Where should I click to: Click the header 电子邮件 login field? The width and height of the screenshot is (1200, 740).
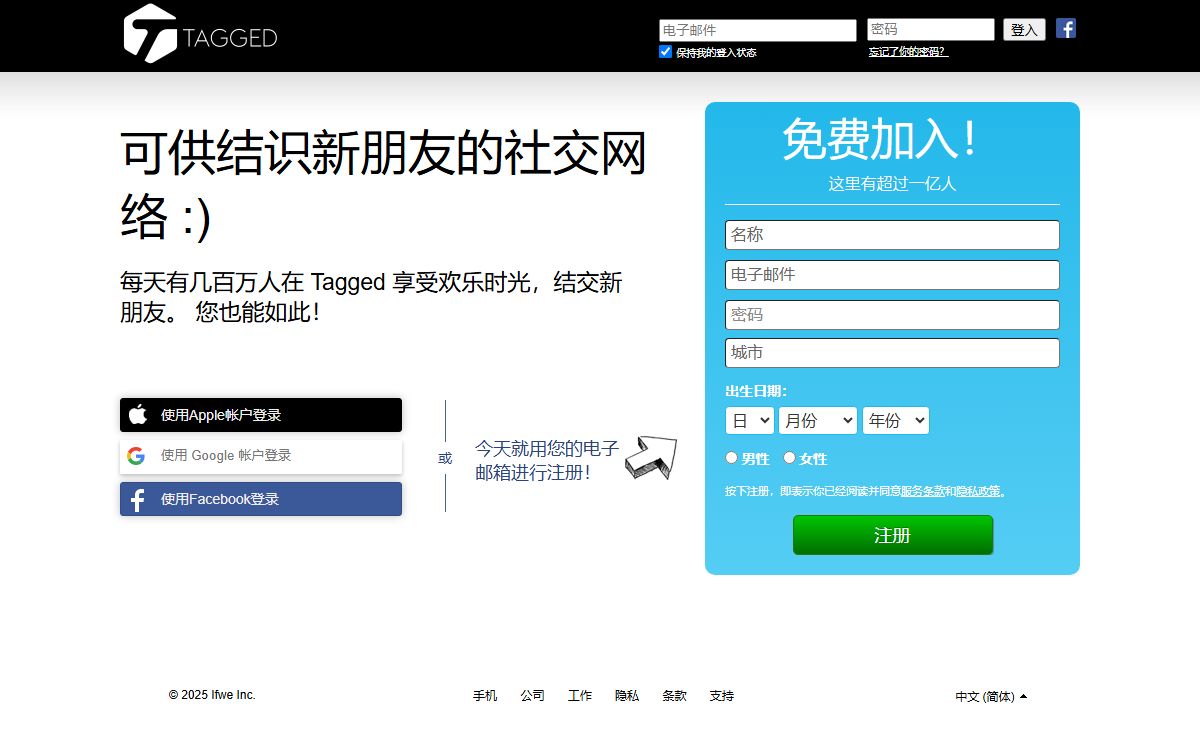758,30
